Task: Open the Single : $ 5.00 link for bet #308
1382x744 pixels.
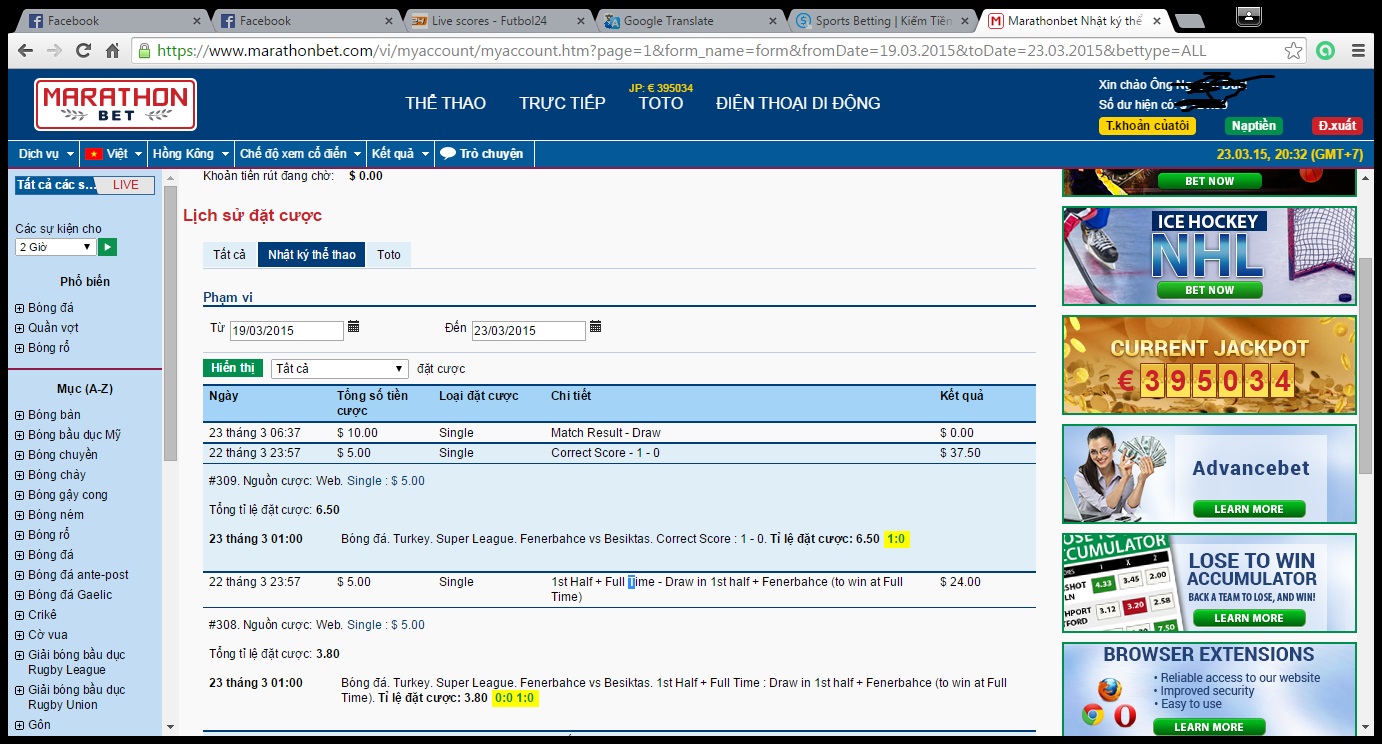Action: point(386,625)
